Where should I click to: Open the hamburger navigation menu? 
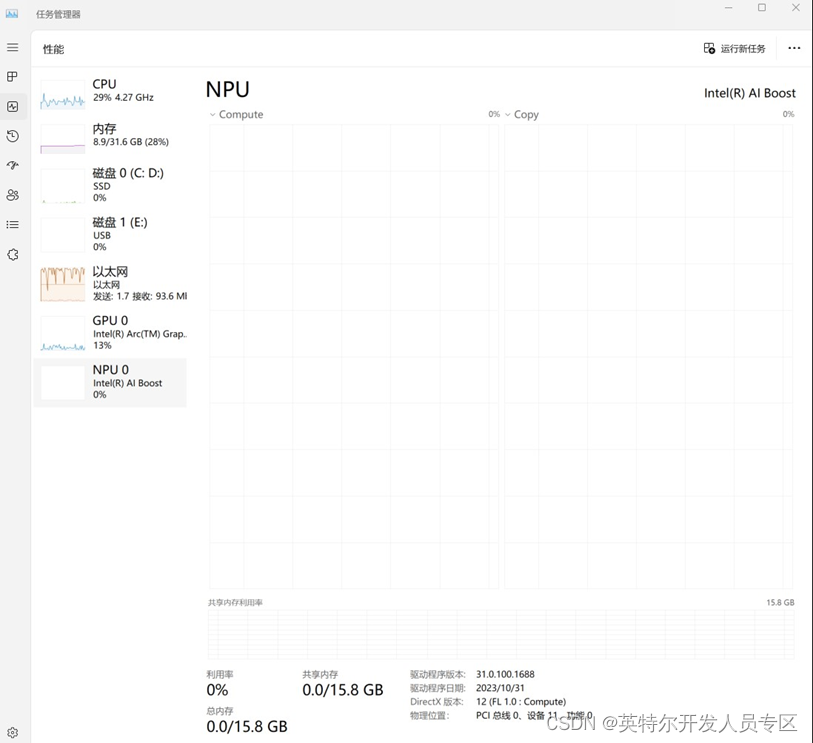pos(12,48)
